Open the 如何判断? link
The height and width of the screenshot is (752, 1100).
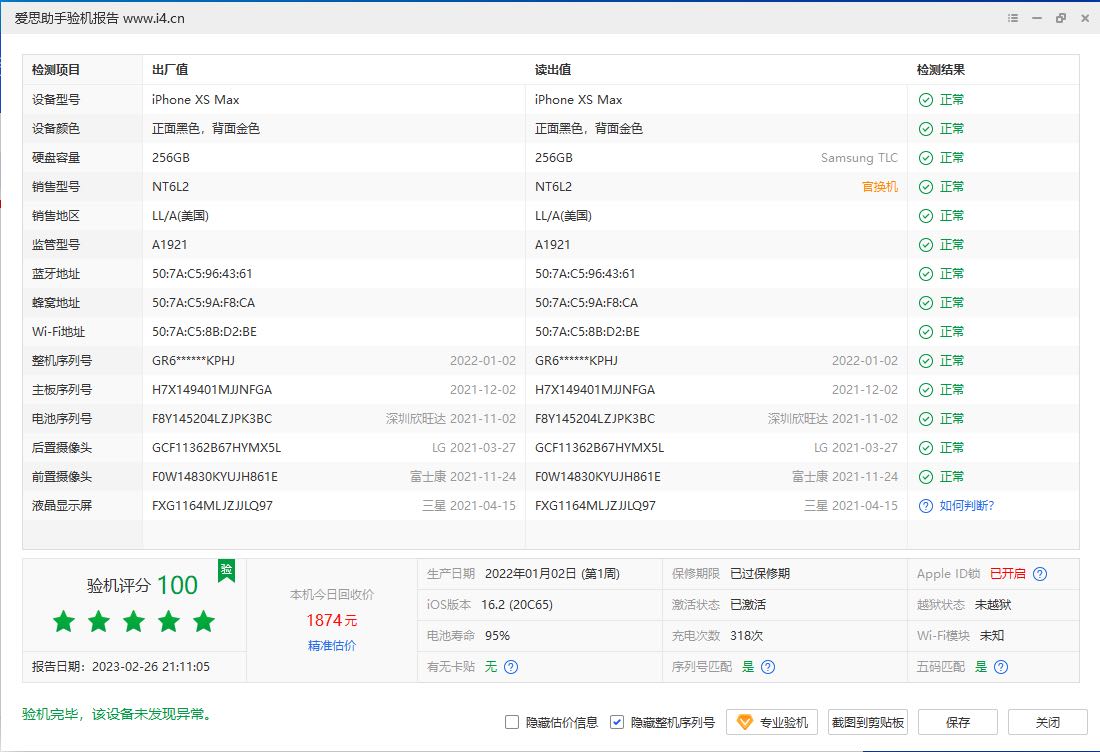[x=967, y=506]
